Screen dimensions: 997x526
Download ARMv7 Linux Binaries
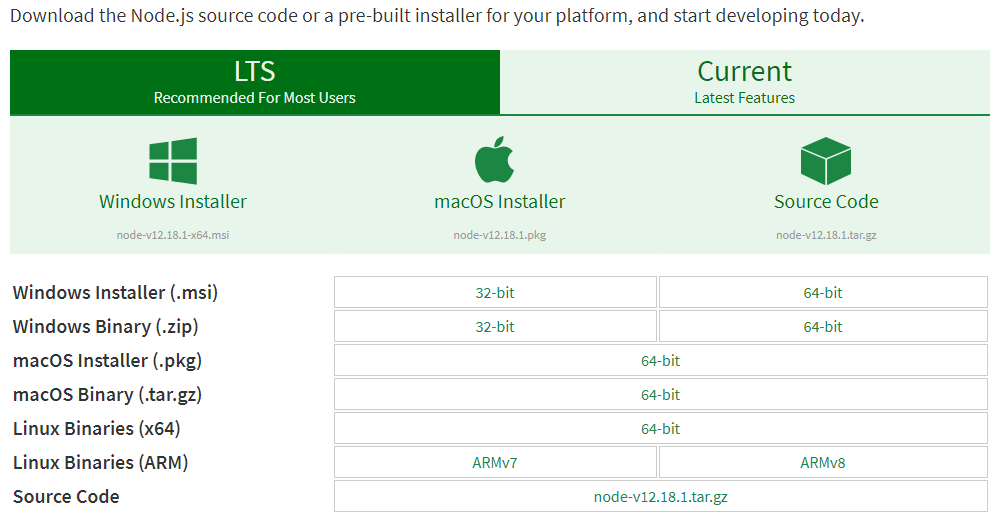pyautogui.click(x=495, y=462)
